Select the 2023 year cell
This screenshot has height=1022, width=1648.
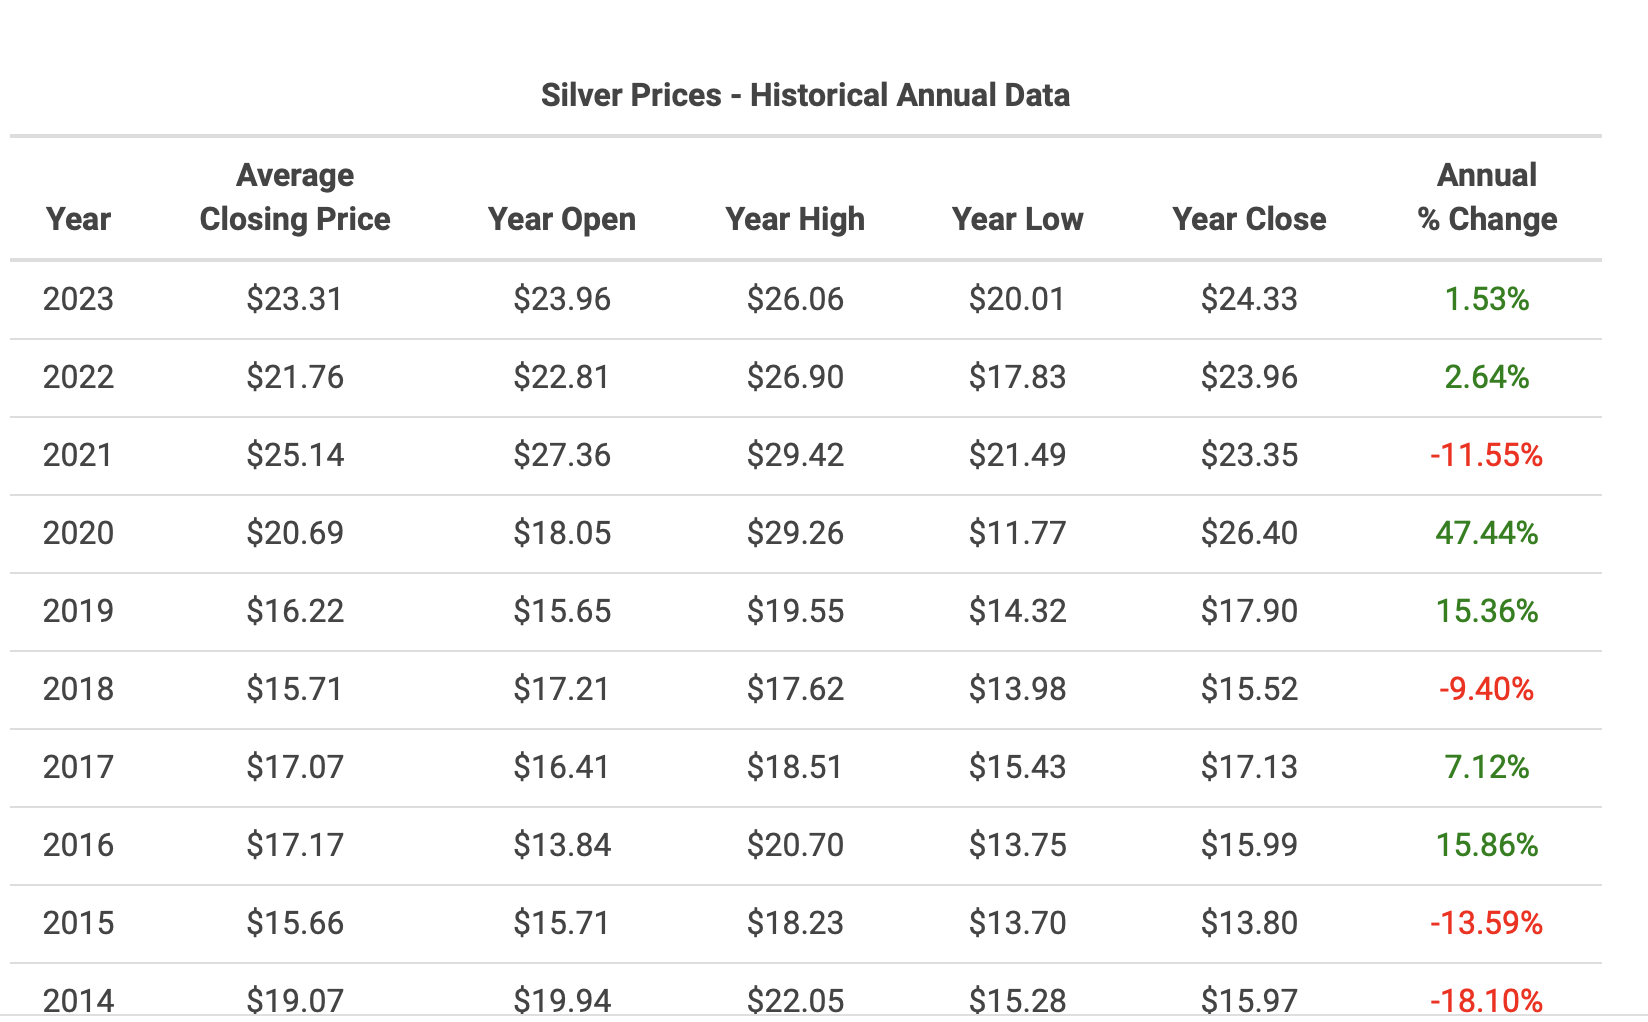[78, 299]
